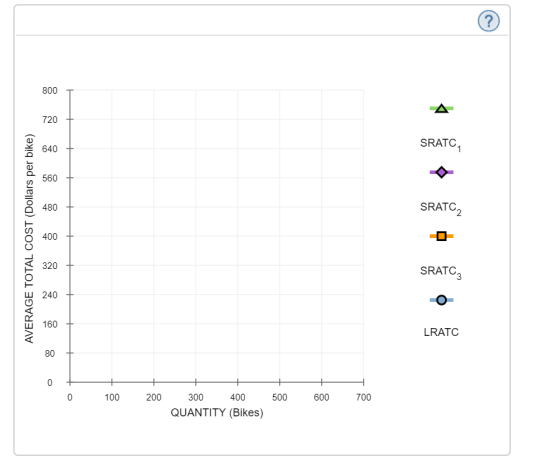Click the SRATC3 legend label
560x465 pixels.
pos(441,272)
